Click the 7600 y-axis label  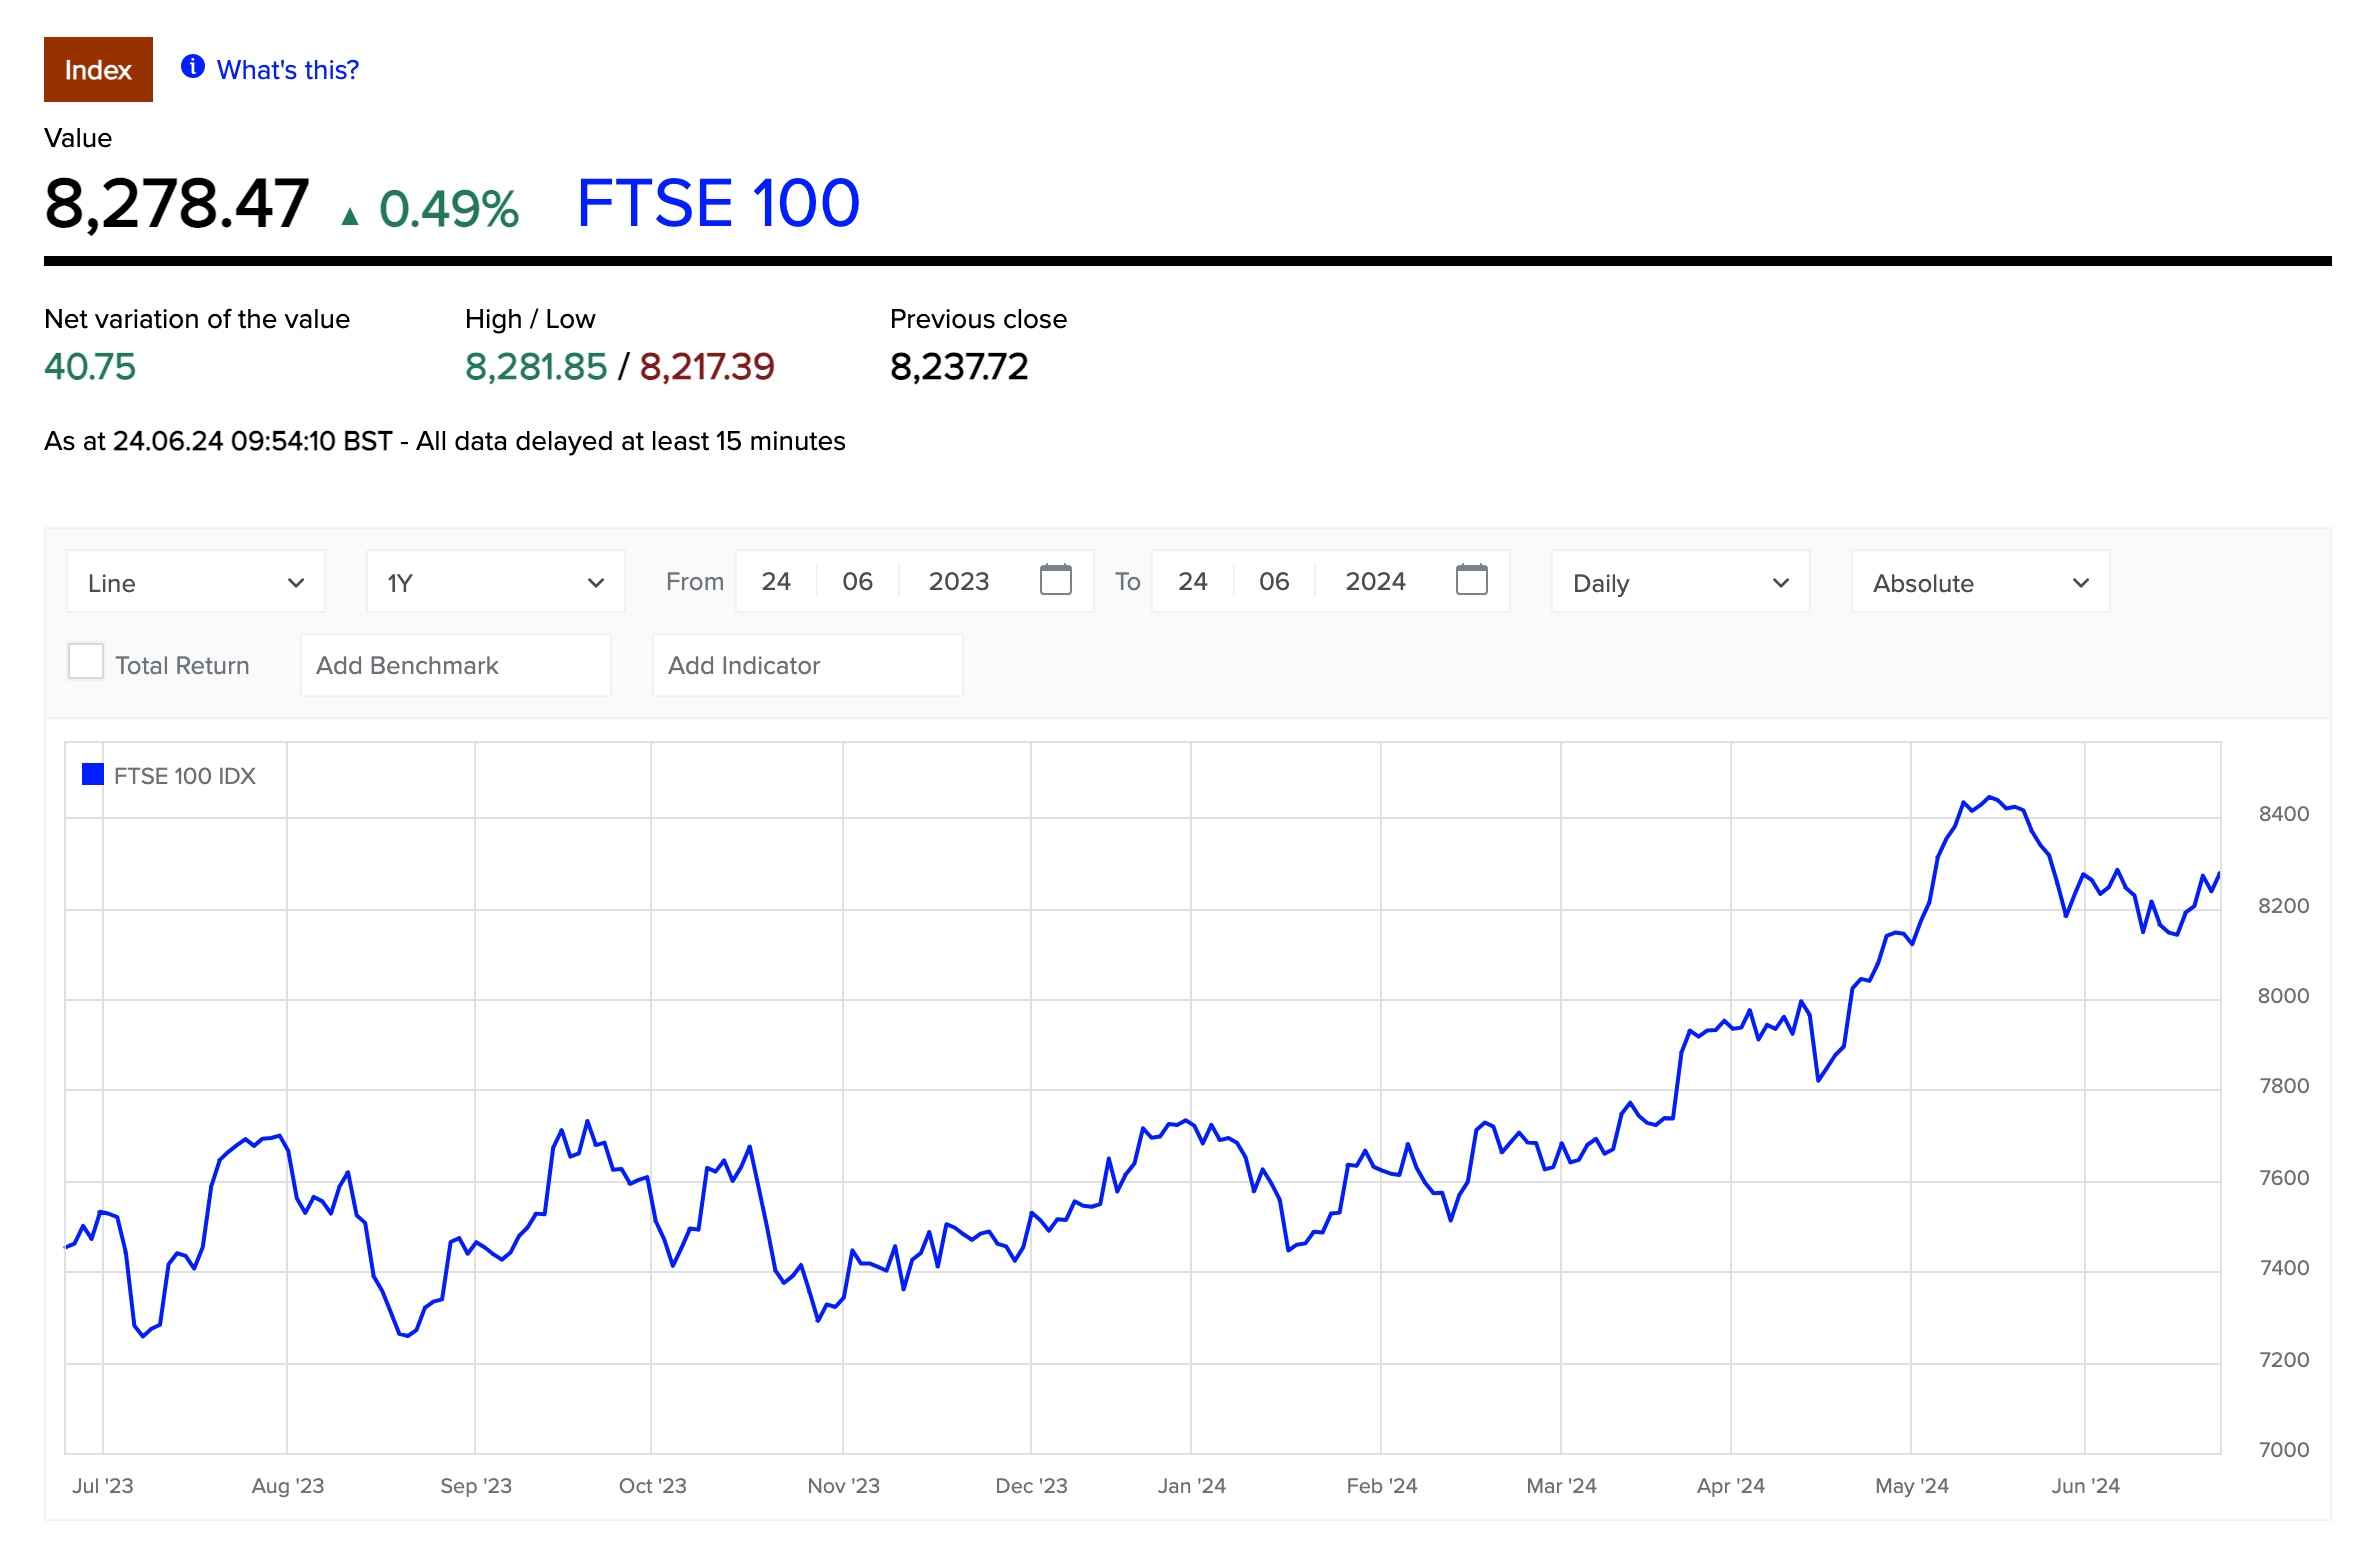click(2284, 1177)
